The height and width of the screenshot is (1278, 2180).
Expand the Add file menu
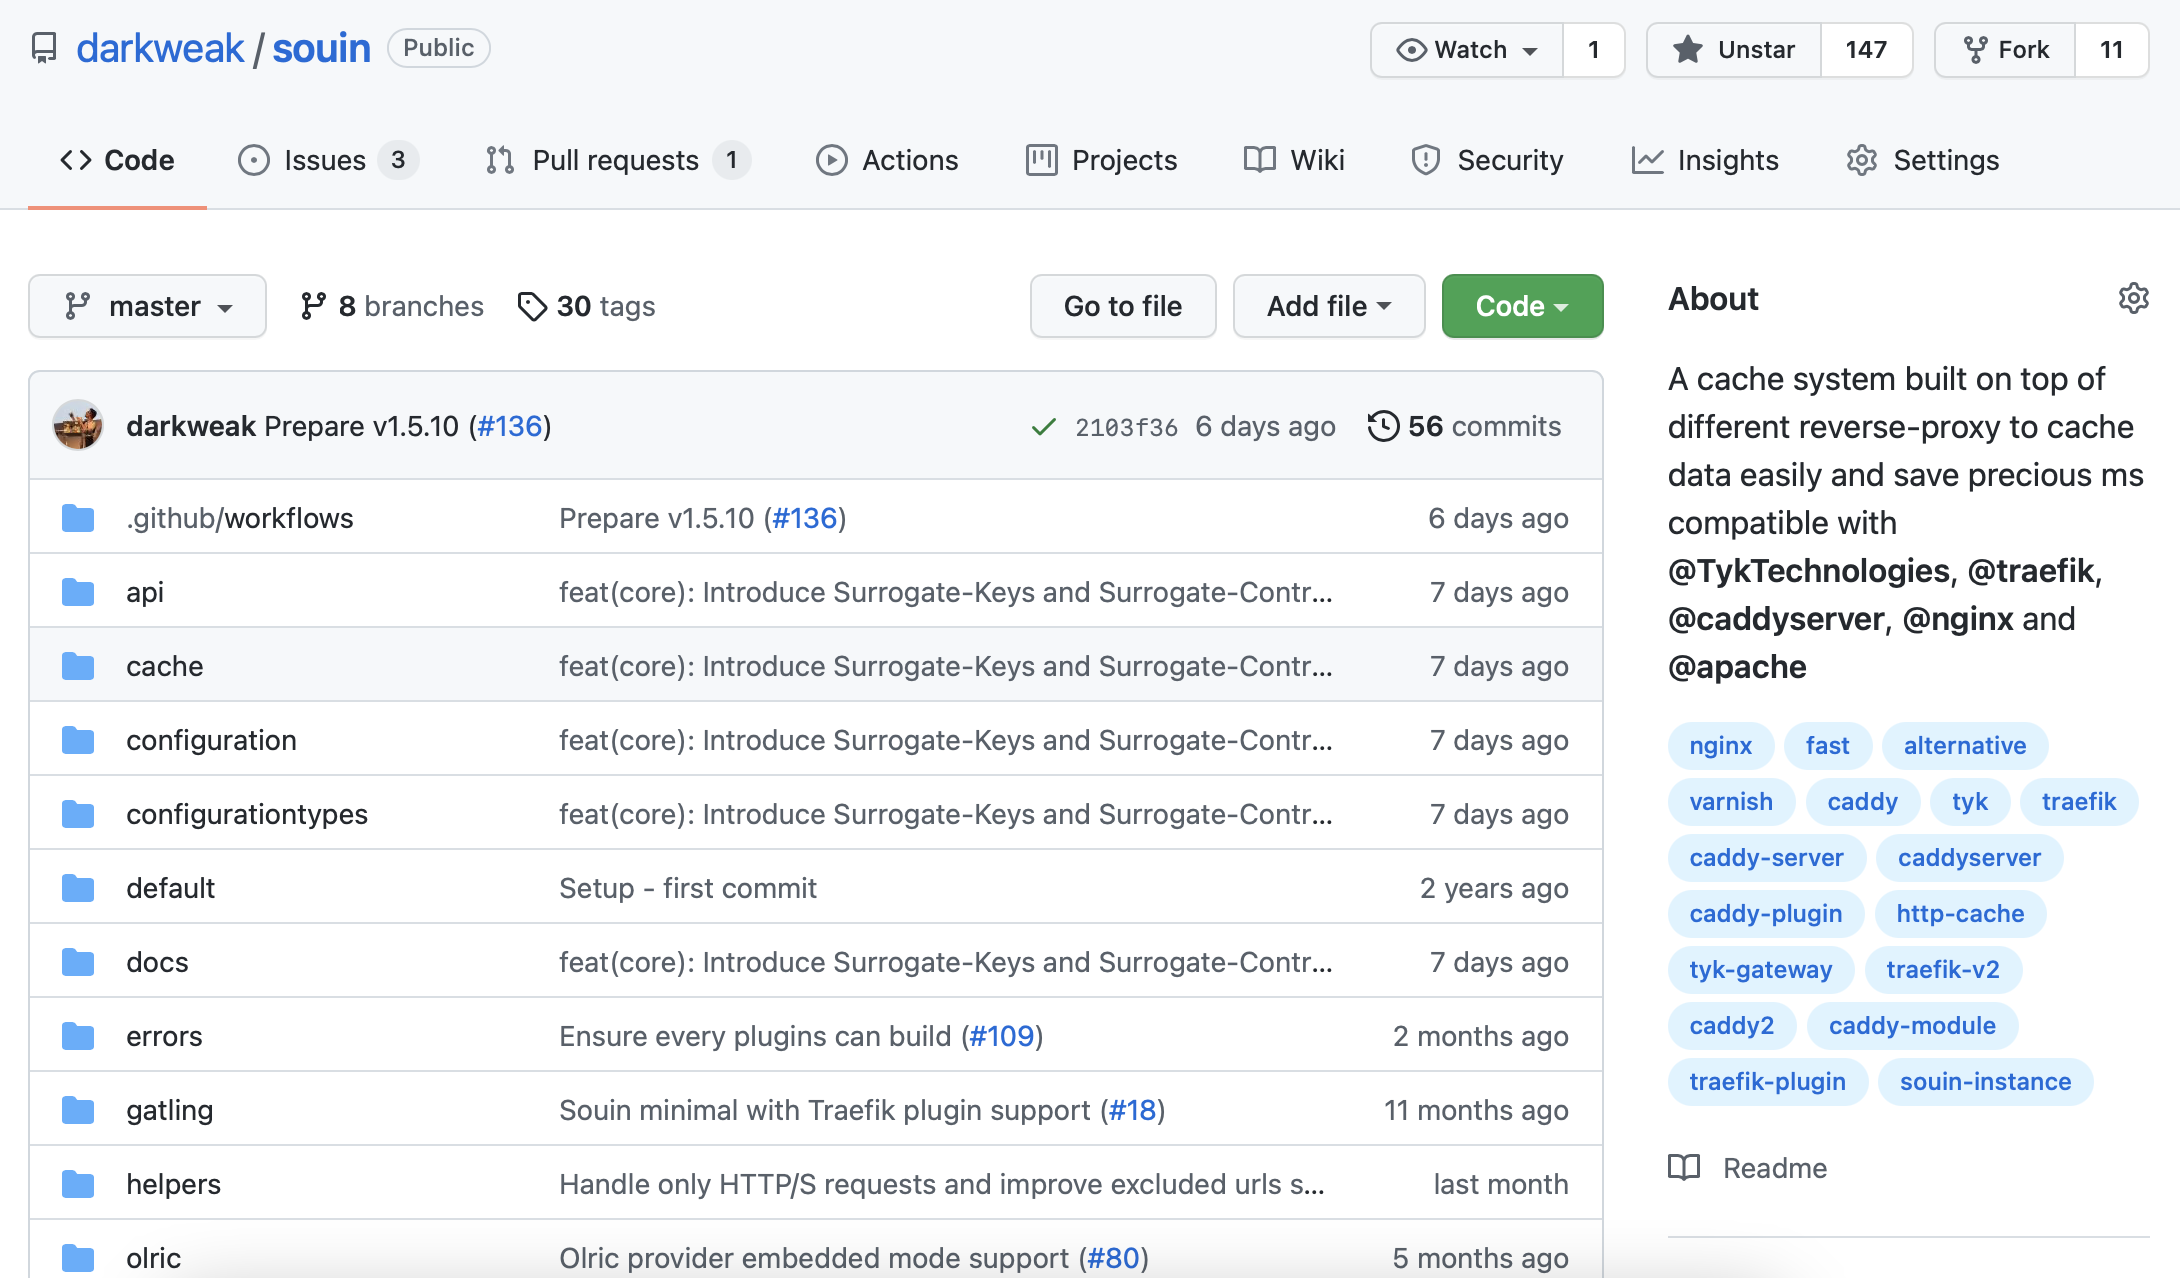tap(1328, 306)
